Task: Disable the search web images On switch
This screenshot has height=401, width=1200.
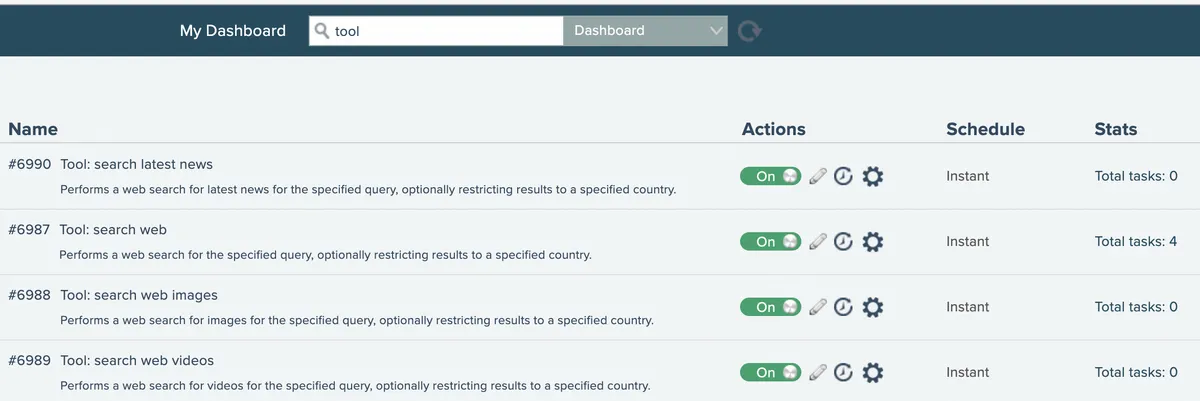Action: point(770,307)
